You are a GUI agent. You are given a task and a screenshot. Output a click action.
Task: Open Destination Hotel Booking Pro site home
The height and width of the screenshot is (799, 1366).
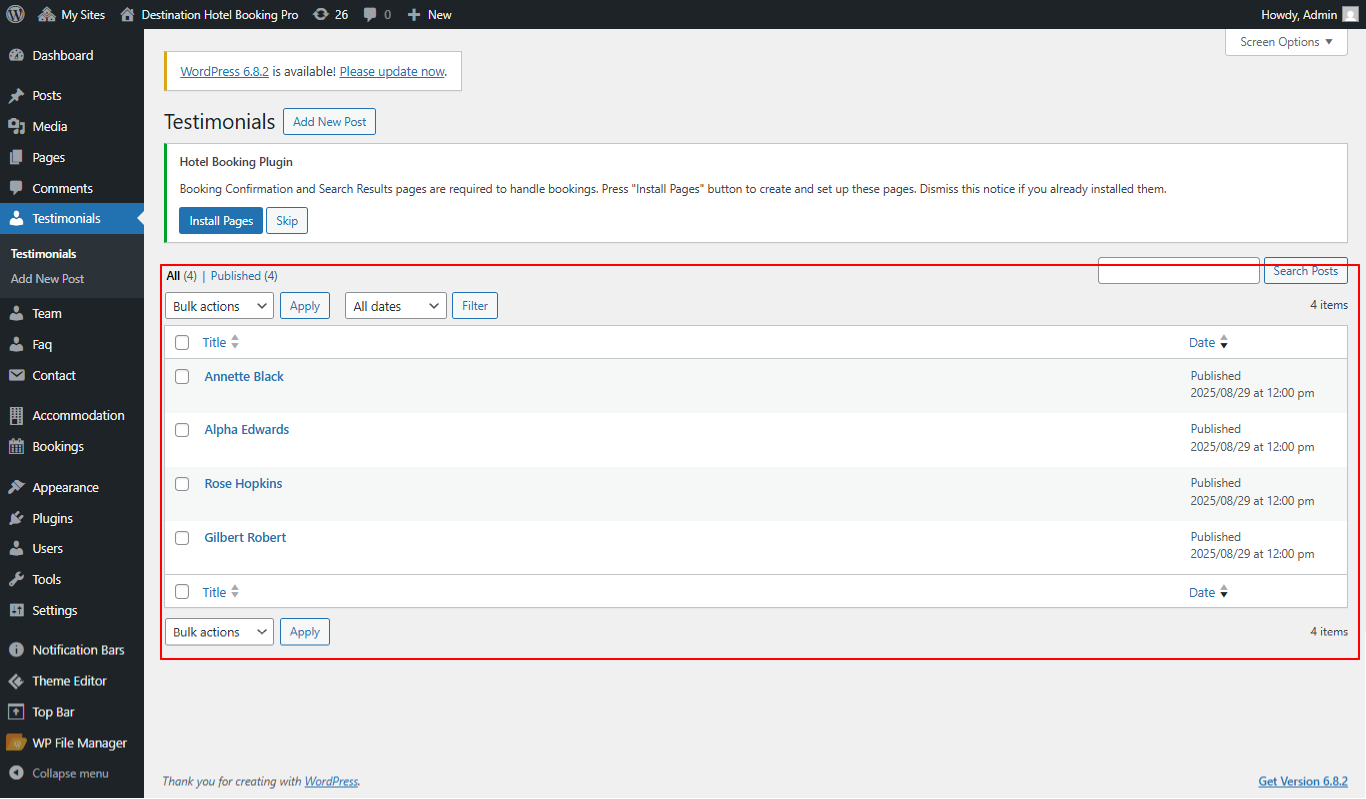pos(209,14)
